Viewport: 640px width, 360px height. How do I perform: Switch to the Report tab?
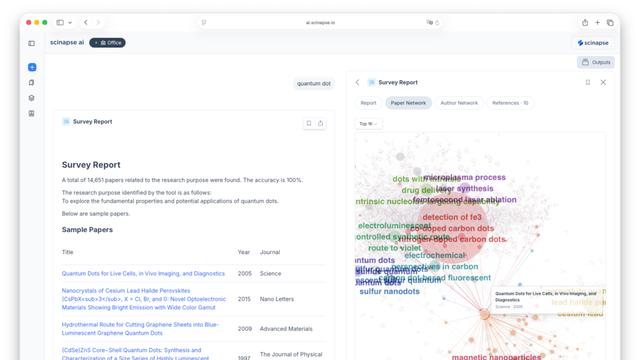point(368,103)
